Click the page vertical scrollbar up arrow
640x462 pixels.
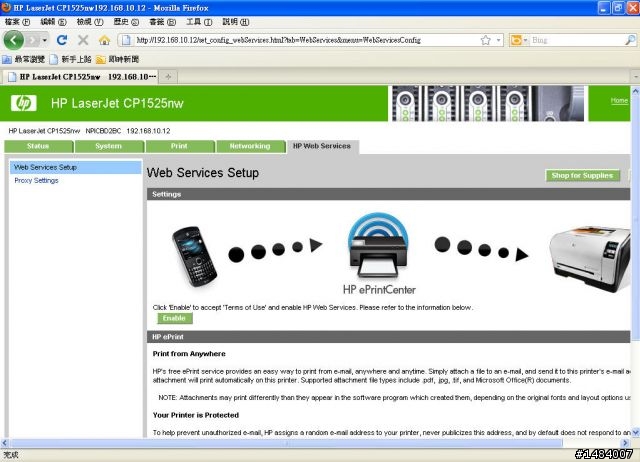636,91
